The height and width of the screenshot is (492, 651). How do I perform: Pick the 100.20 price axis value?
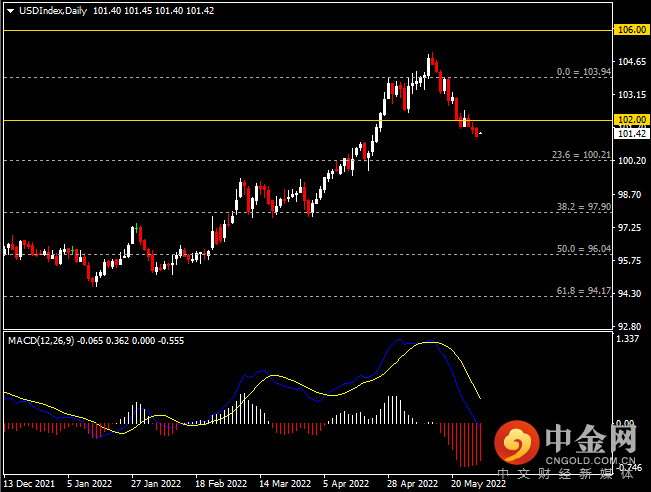[632, 161]
